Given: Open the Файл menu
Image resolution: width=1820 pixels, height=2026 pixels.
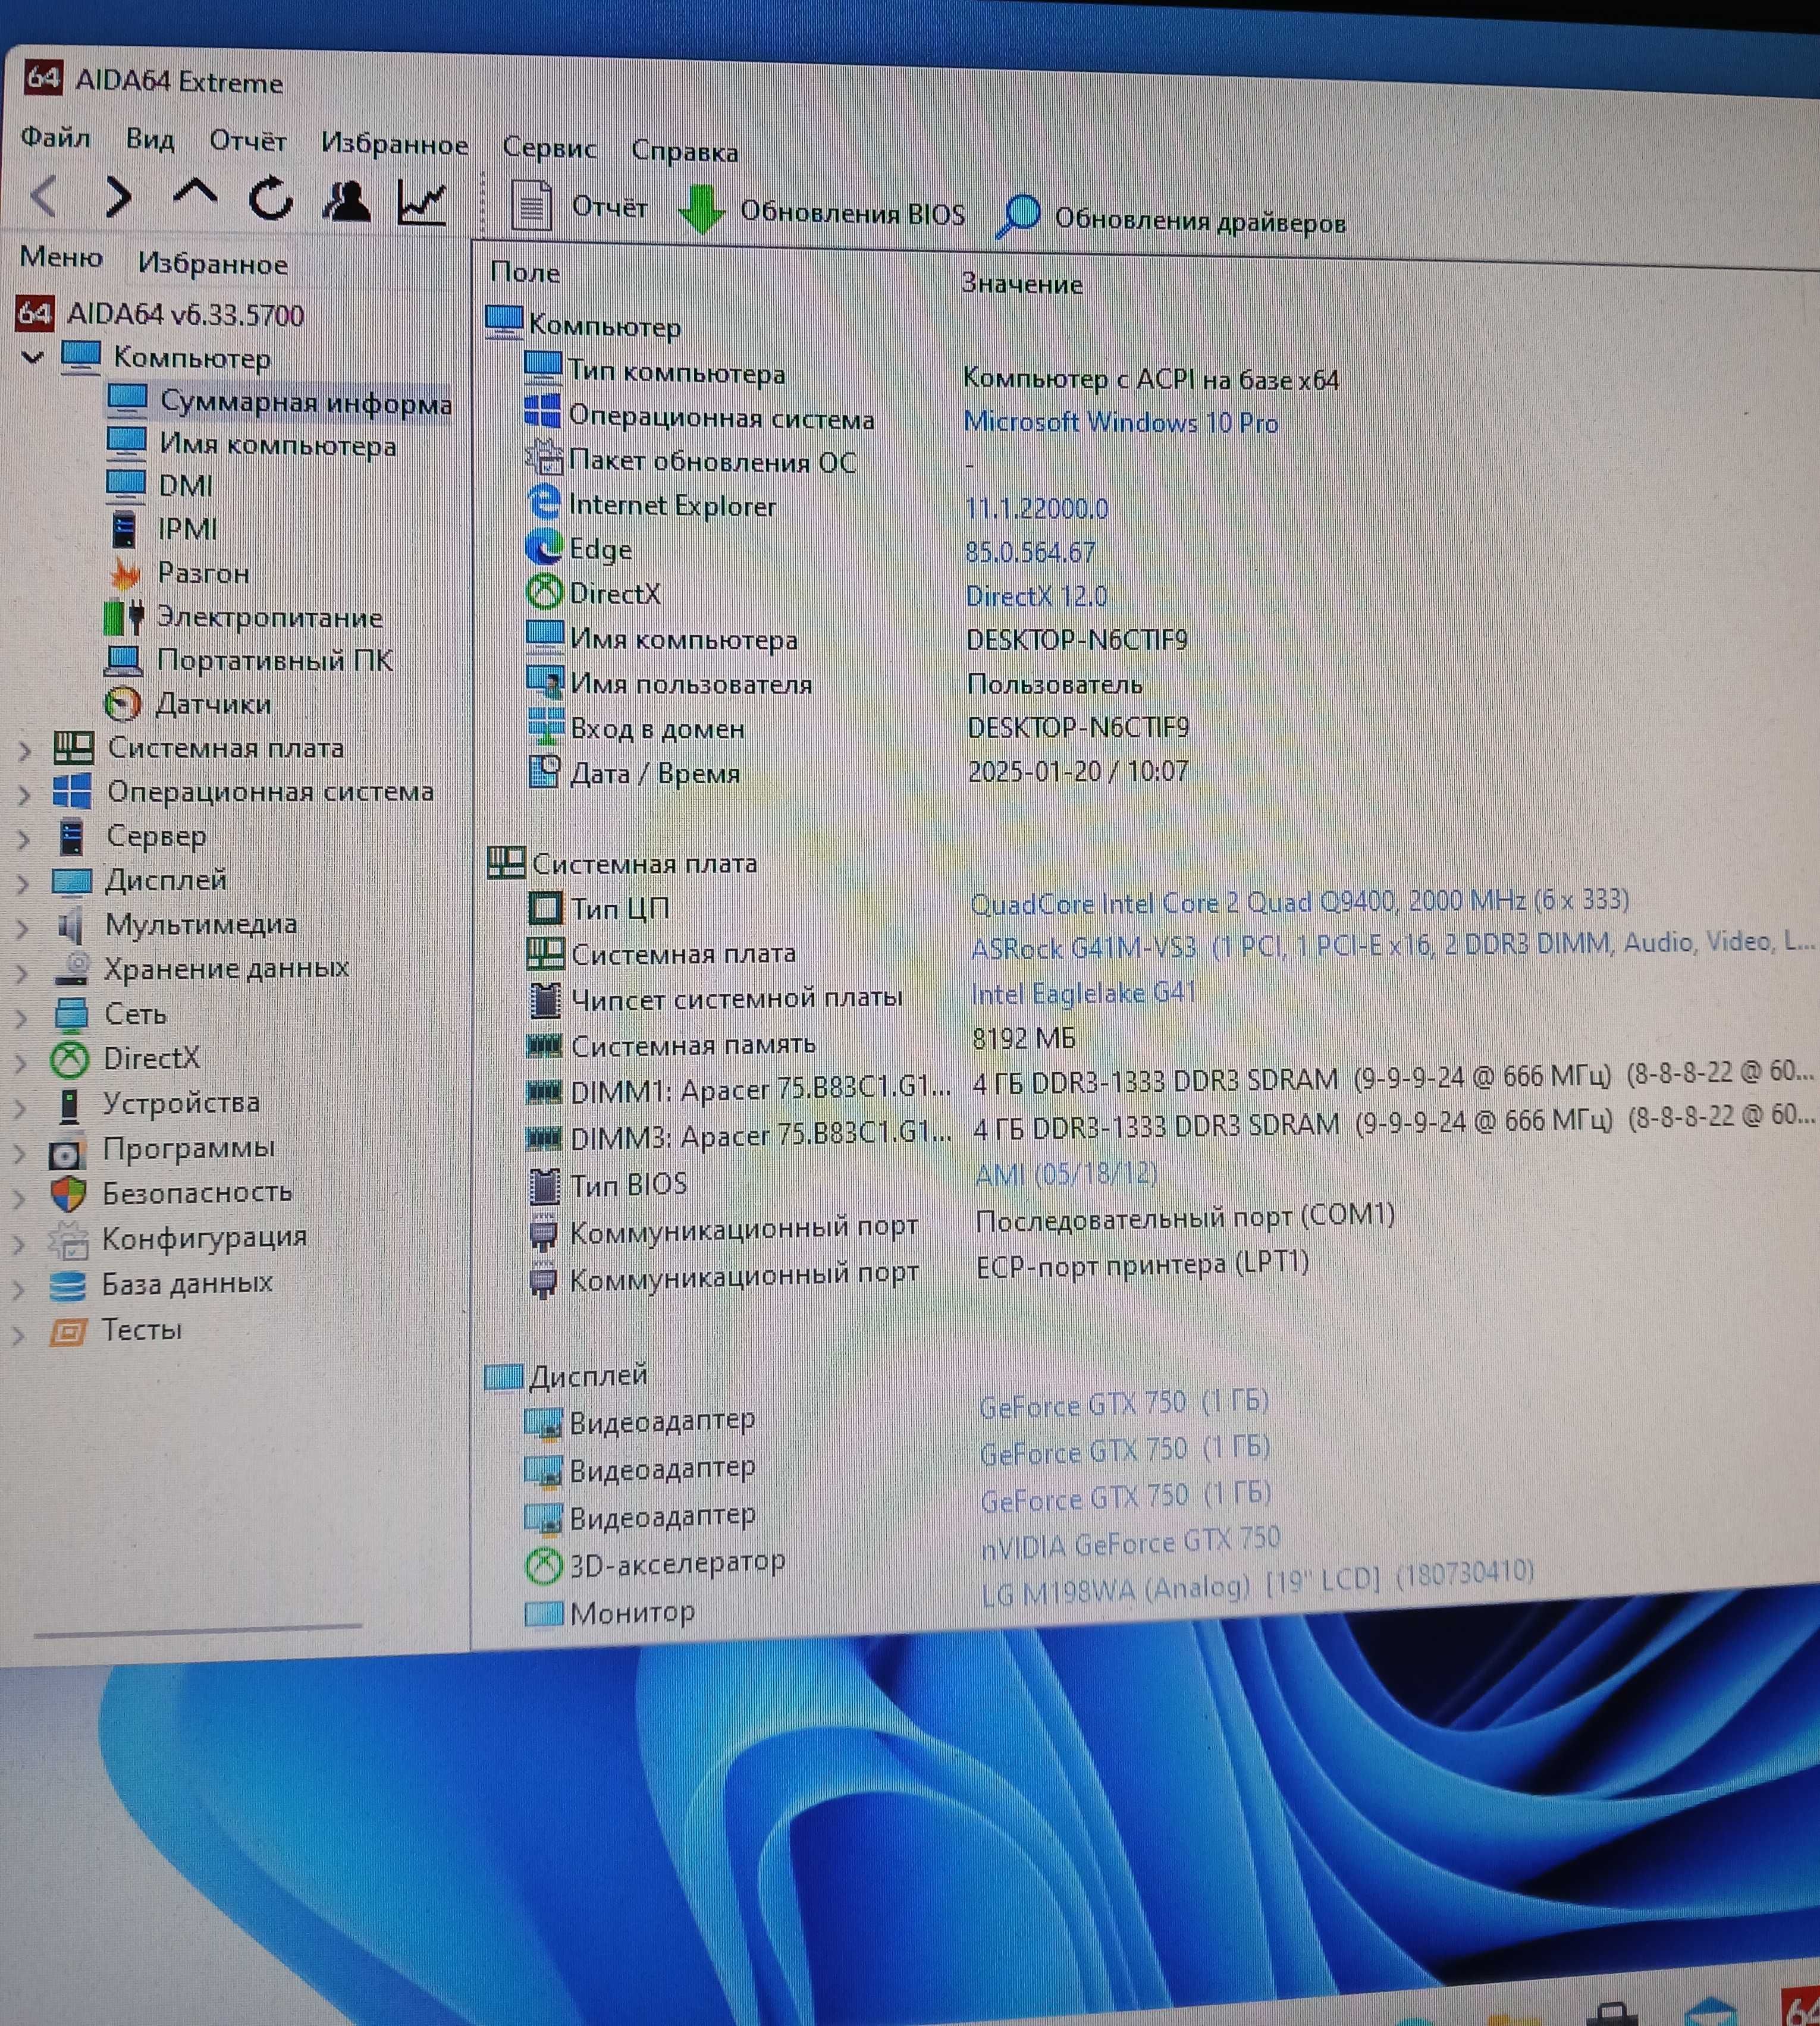Looking at the screenshot, I should [x=55, y=137].
